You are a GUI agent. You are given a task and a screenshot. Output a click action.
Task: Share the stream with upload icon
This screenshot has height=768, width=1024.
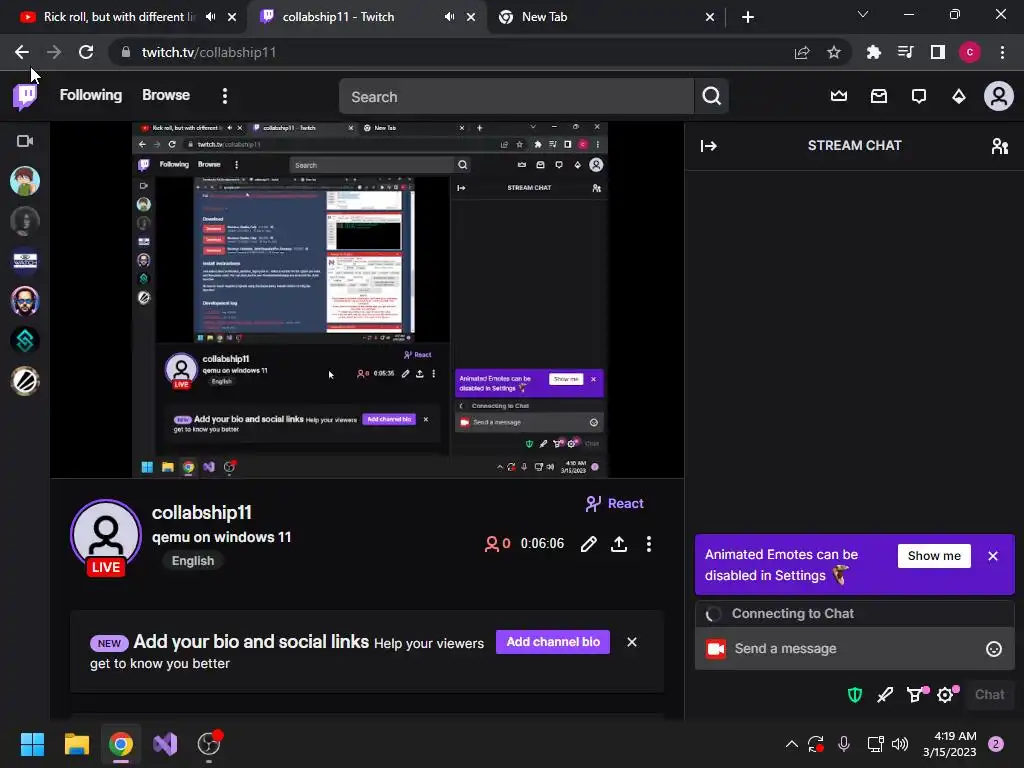point(618,544)
